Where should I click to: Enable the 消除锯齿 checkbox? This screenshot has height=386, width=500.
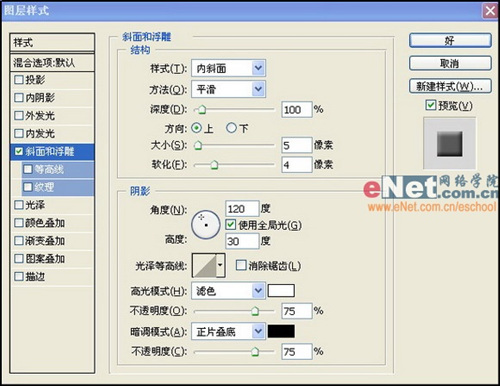click(x=240, y=265)
